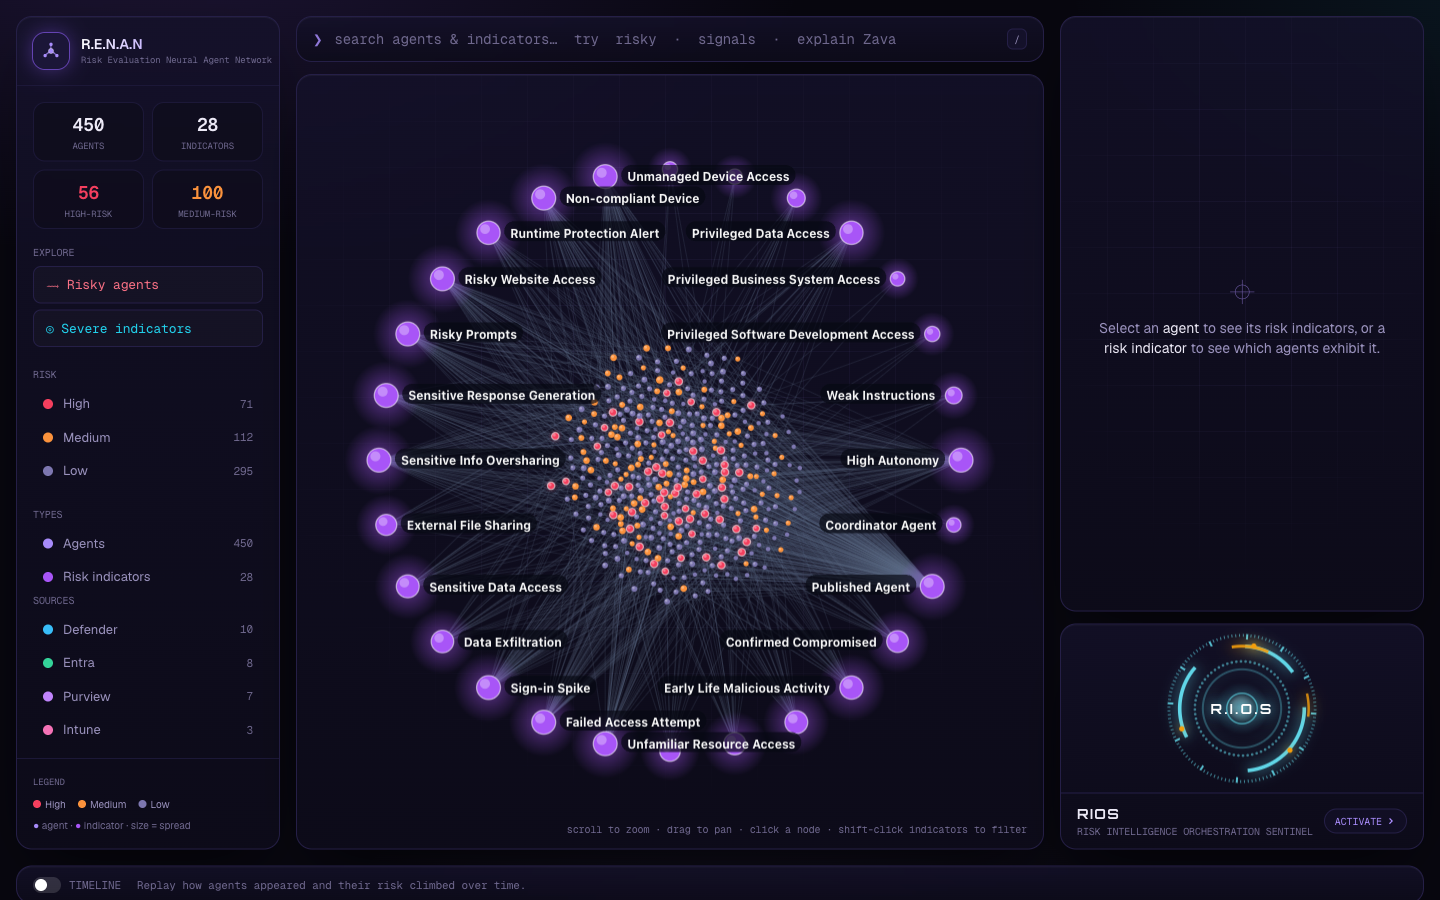Image resolution: width=1440 pixels, height=900 pixels.
Task: Click the Medium legend color dot
Action: coord(82,804)
